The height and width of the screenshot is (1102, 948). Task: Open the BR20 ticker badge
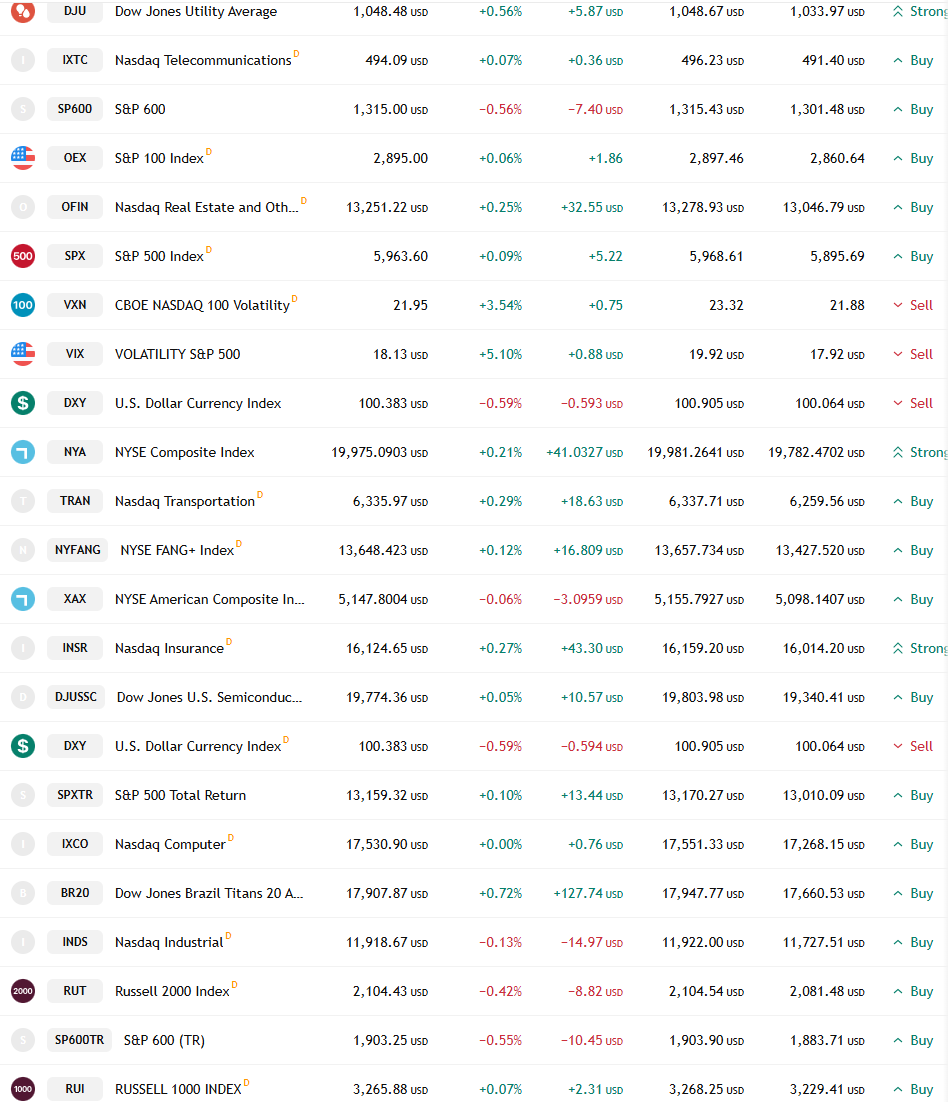pyautogui.click(x=75, y=893)
